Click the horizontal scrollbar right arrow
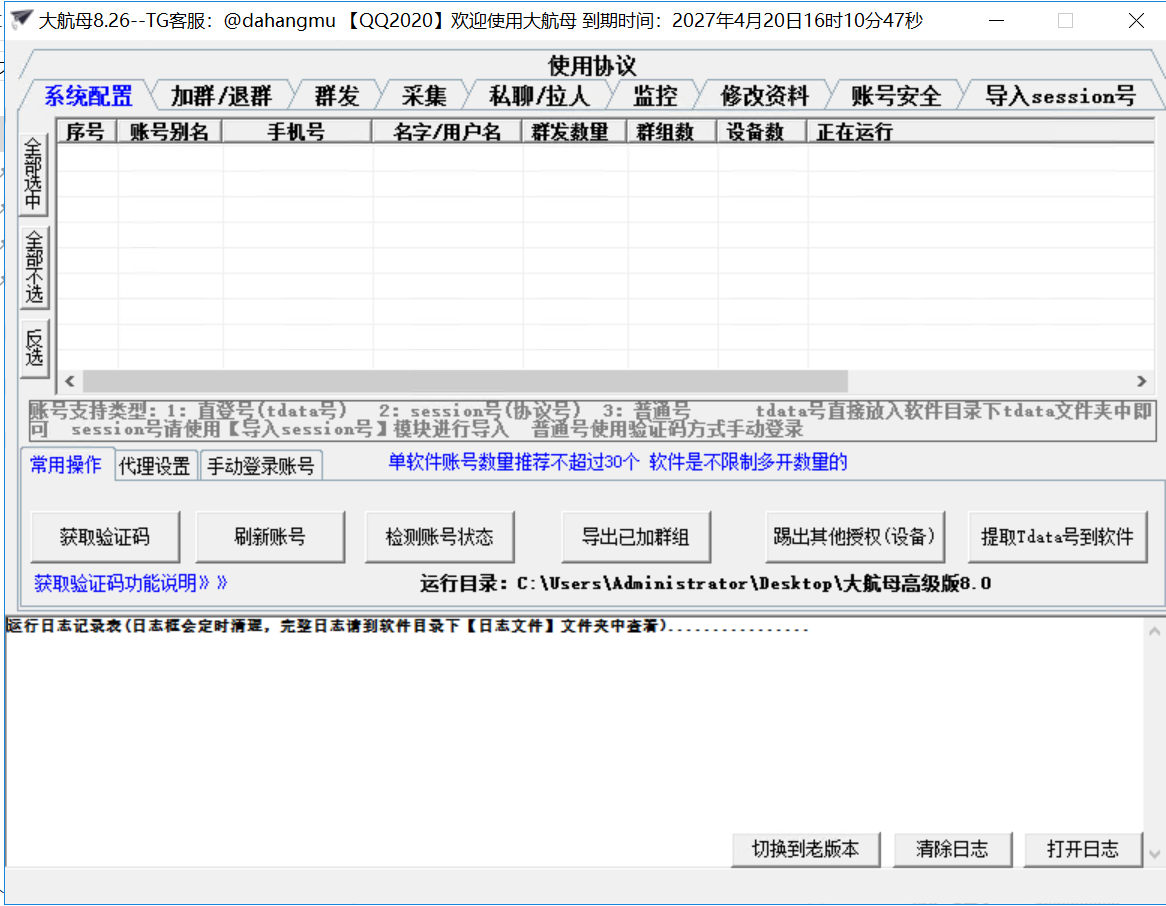 tap(1142, 381)
